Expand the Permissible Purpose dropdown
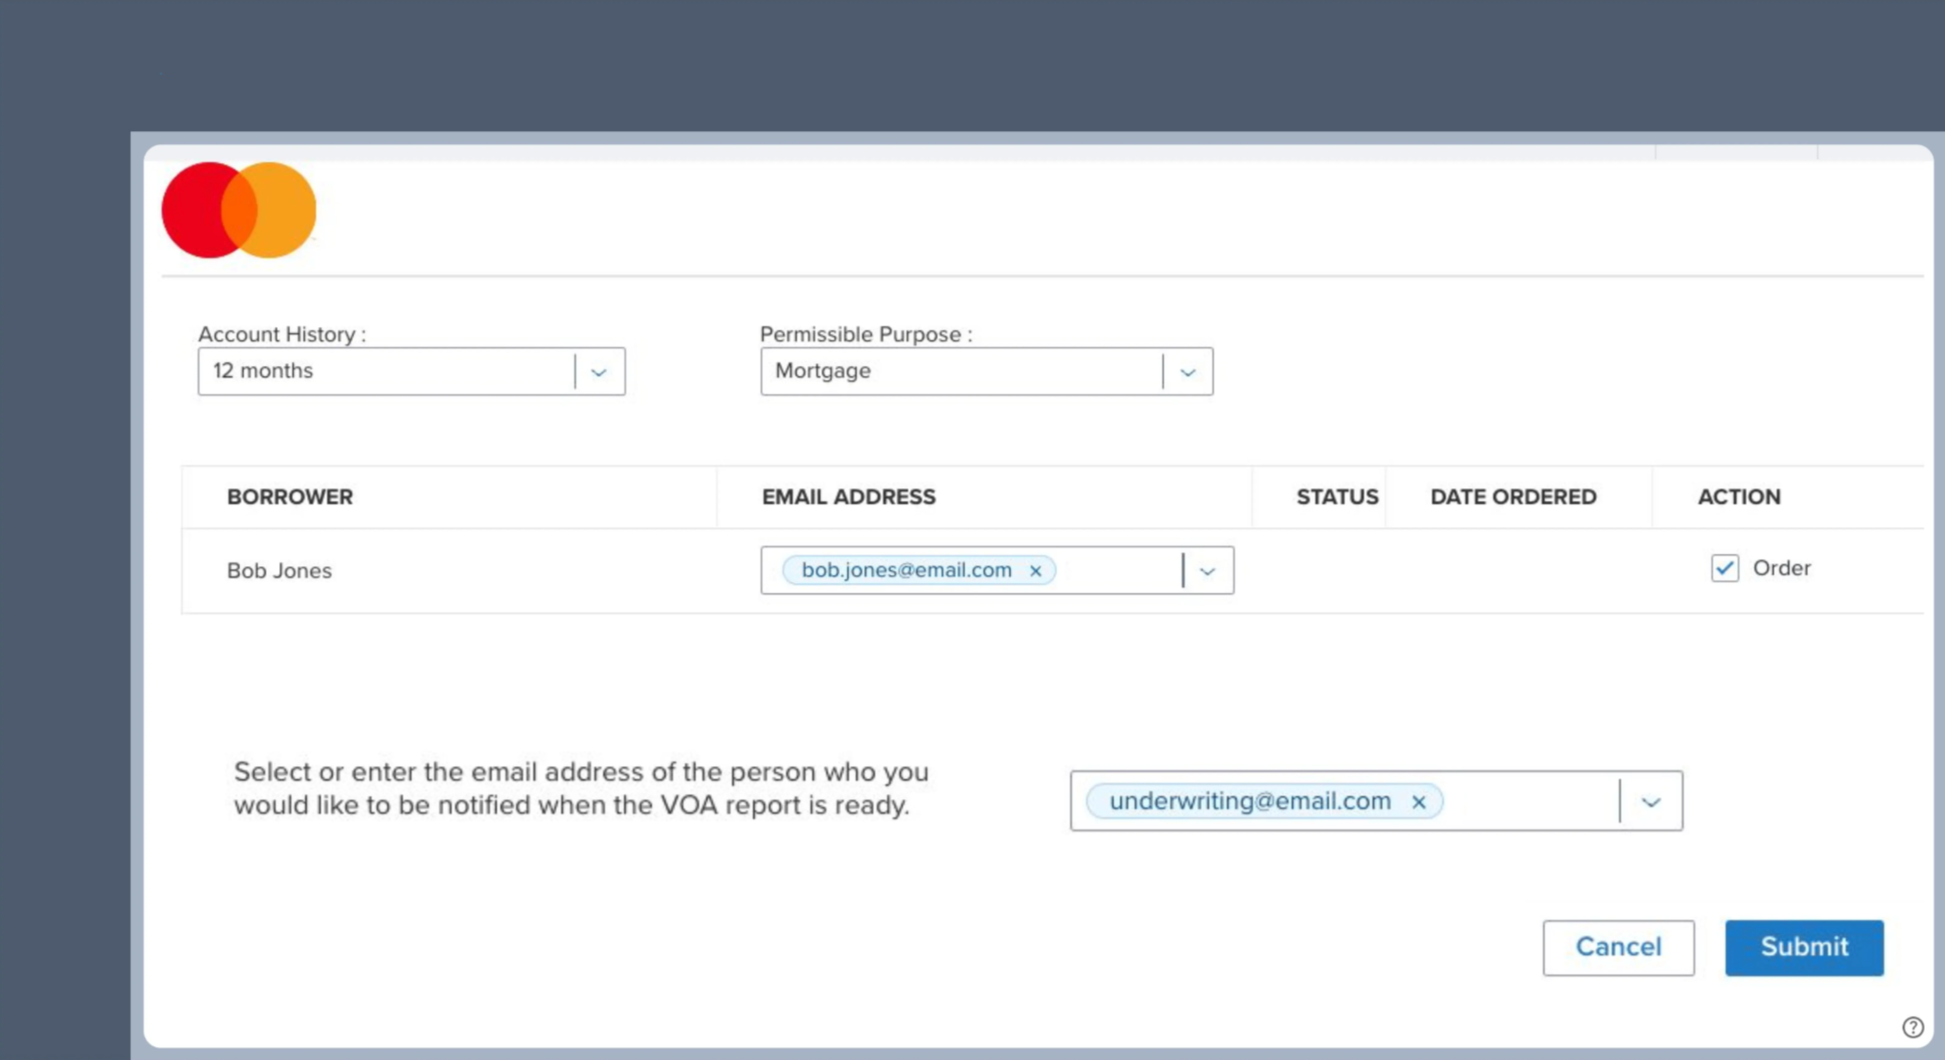The height and width of the screenshot is (1060, 1945). point(1188,371)
